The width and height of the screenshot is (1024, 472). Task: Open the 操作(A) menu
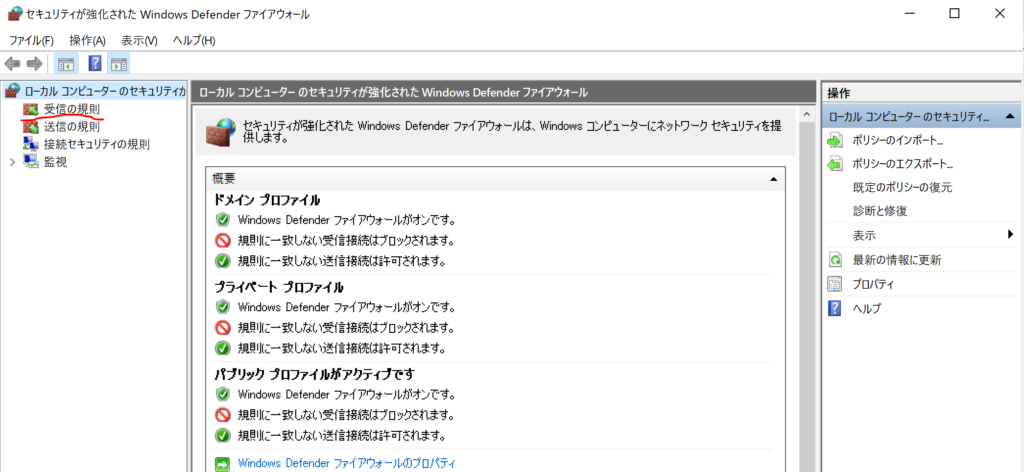coord(87,40)
